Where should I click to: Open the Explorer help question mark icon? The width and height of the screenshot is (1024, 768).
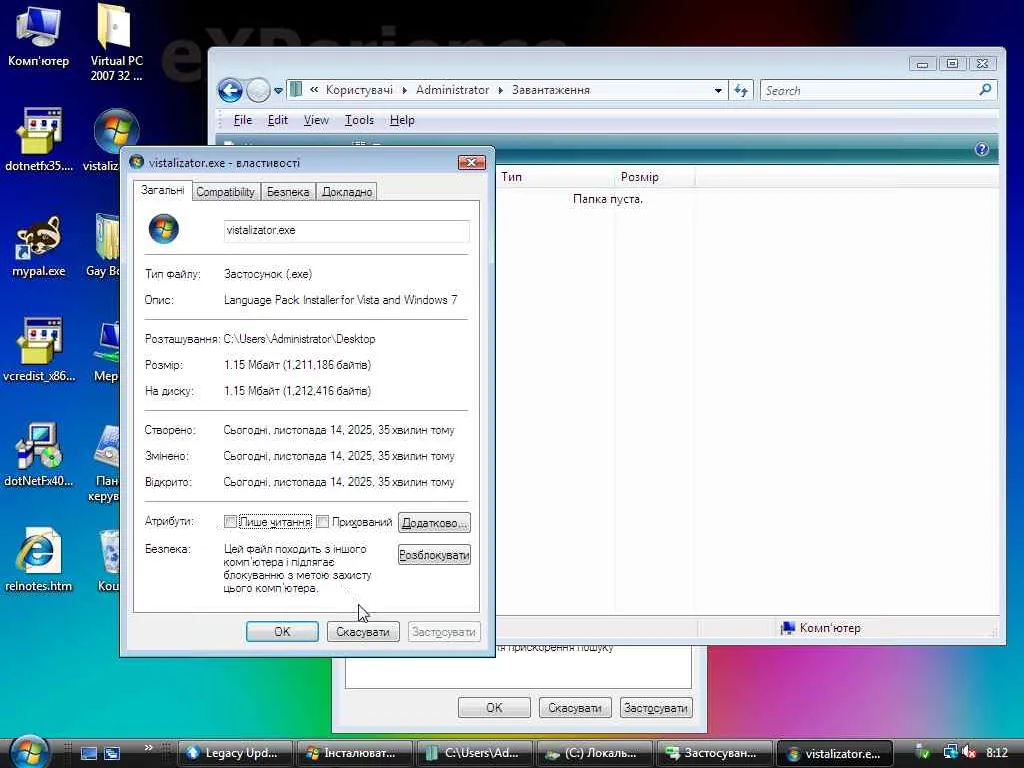click(981, 150)
